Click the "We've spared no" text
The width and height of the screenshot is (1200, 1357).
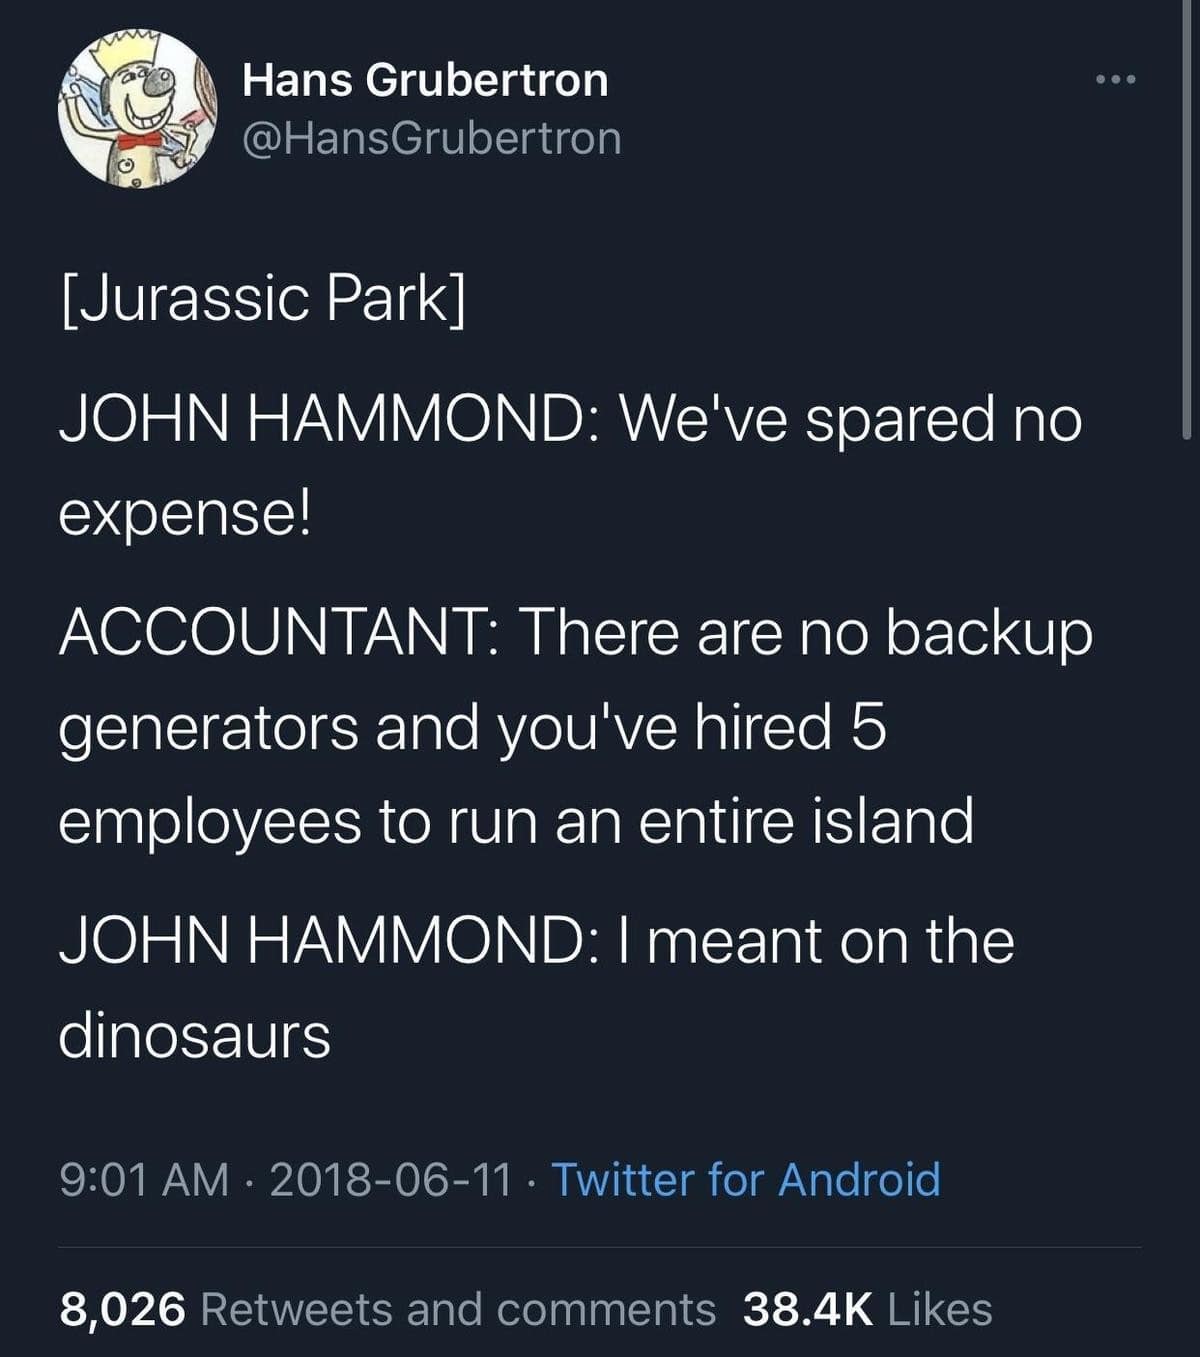(850, 418)
